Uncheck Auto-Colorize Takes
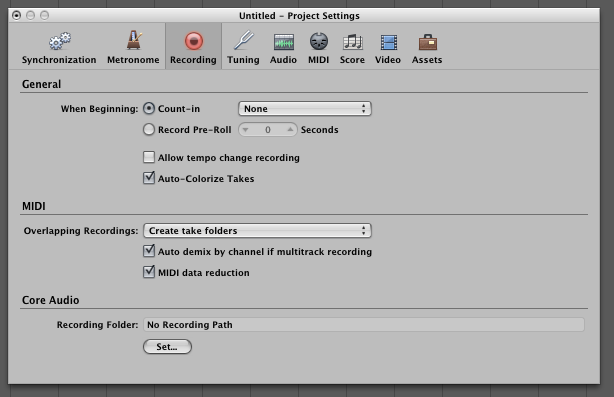The height and width of the screenshot is (397, 614). (x=149, y=178)
